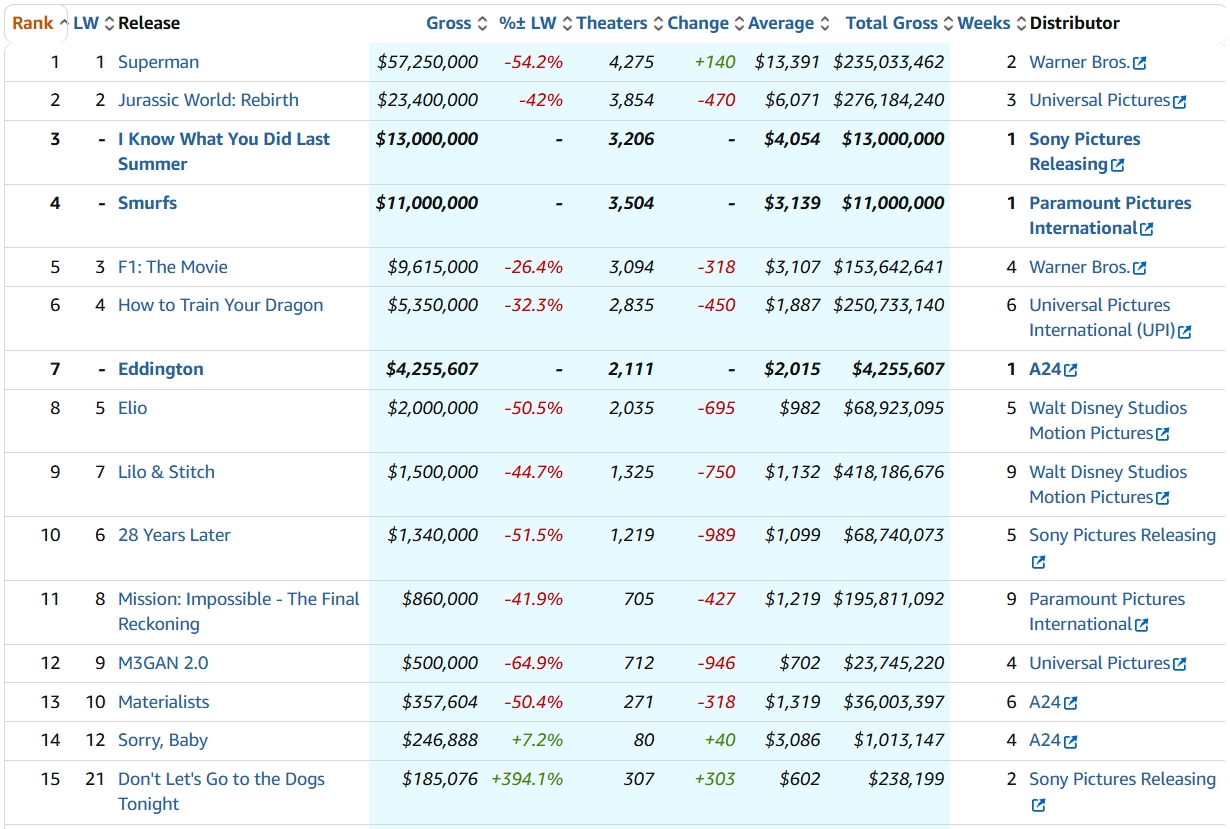Click external link icon in Sorry, Baby row
Screen dimensions: 1230x829
pos(1072,742)
